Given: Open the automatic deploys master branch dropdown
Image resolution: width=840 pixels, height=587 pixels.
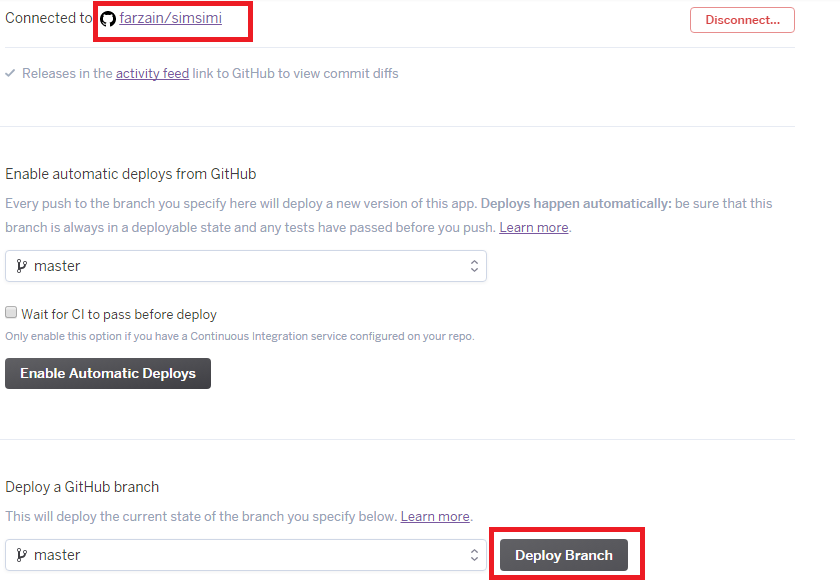Looking at the screenshot, I should tap(245, 266).
